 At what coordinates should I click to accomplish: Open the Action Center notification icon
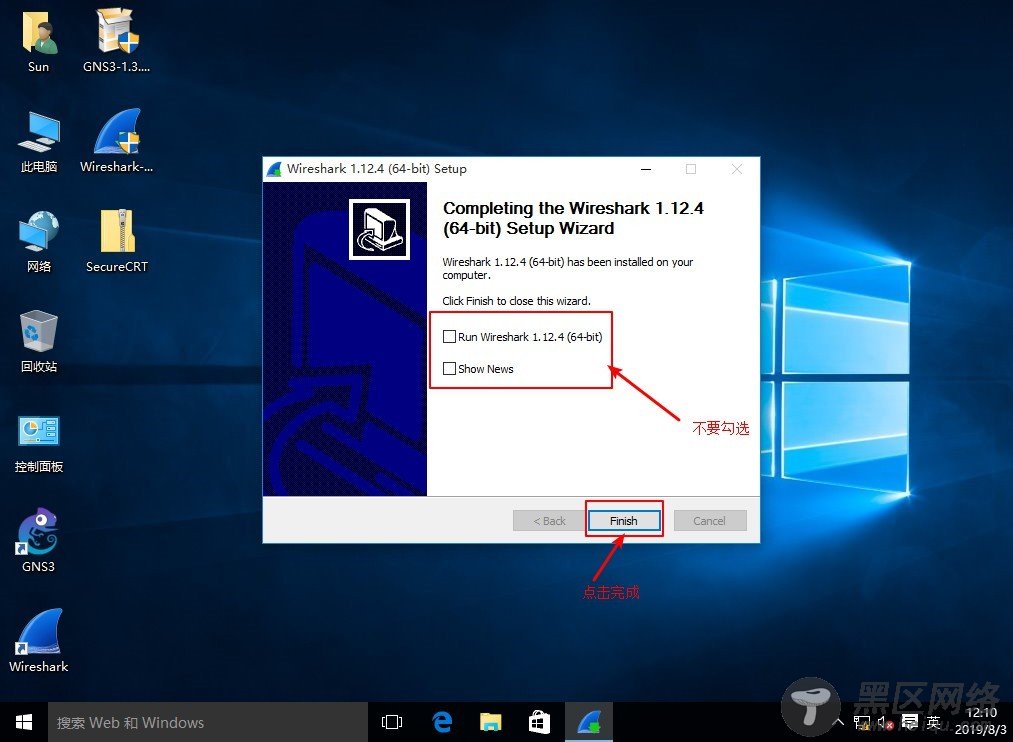click(910, 722)
